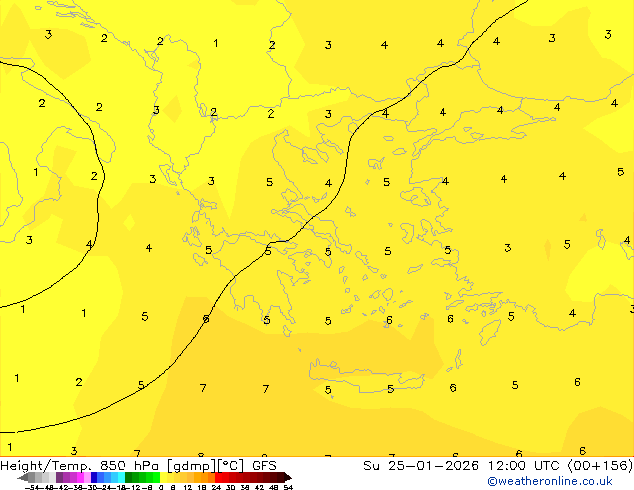
Task: Click the dark blue legend swatch
Action: (94, 477)
